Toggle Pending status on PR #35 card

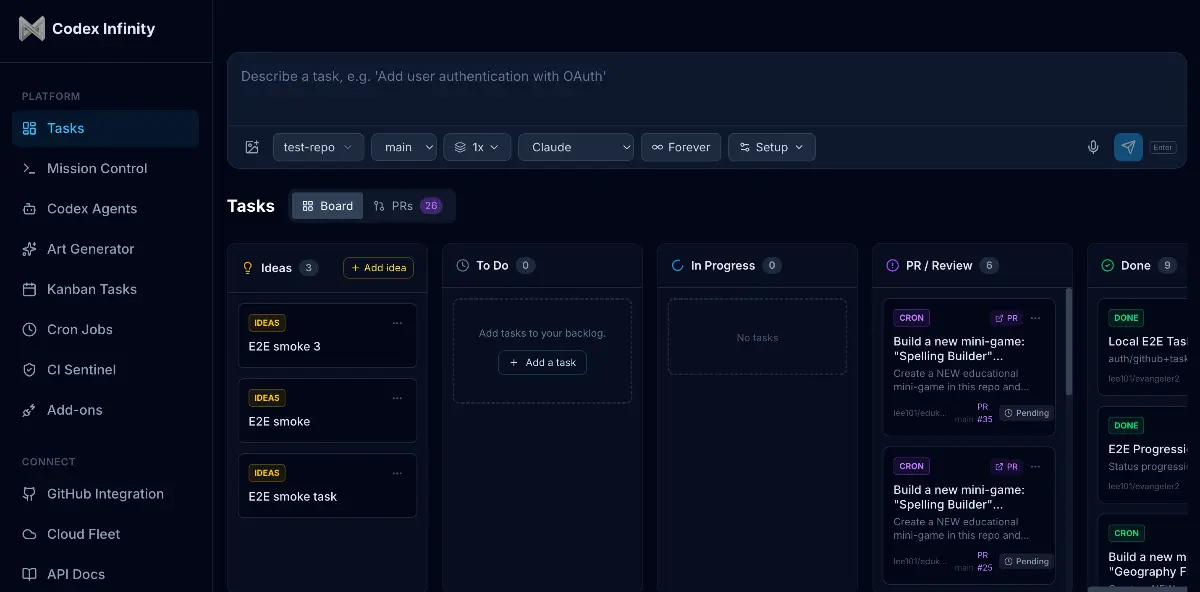pyautogui.click(x=1026, y=412)
